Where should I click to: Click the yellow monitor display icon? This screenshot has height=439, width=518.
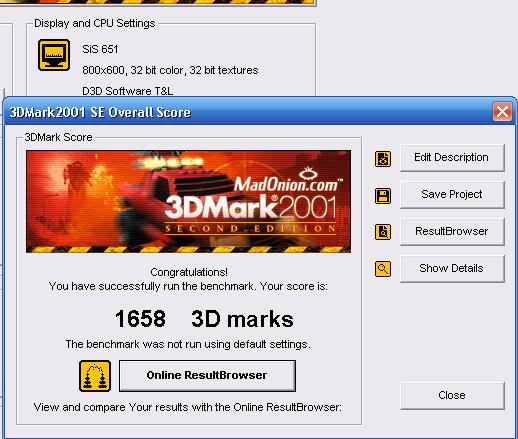click(54, 55)
